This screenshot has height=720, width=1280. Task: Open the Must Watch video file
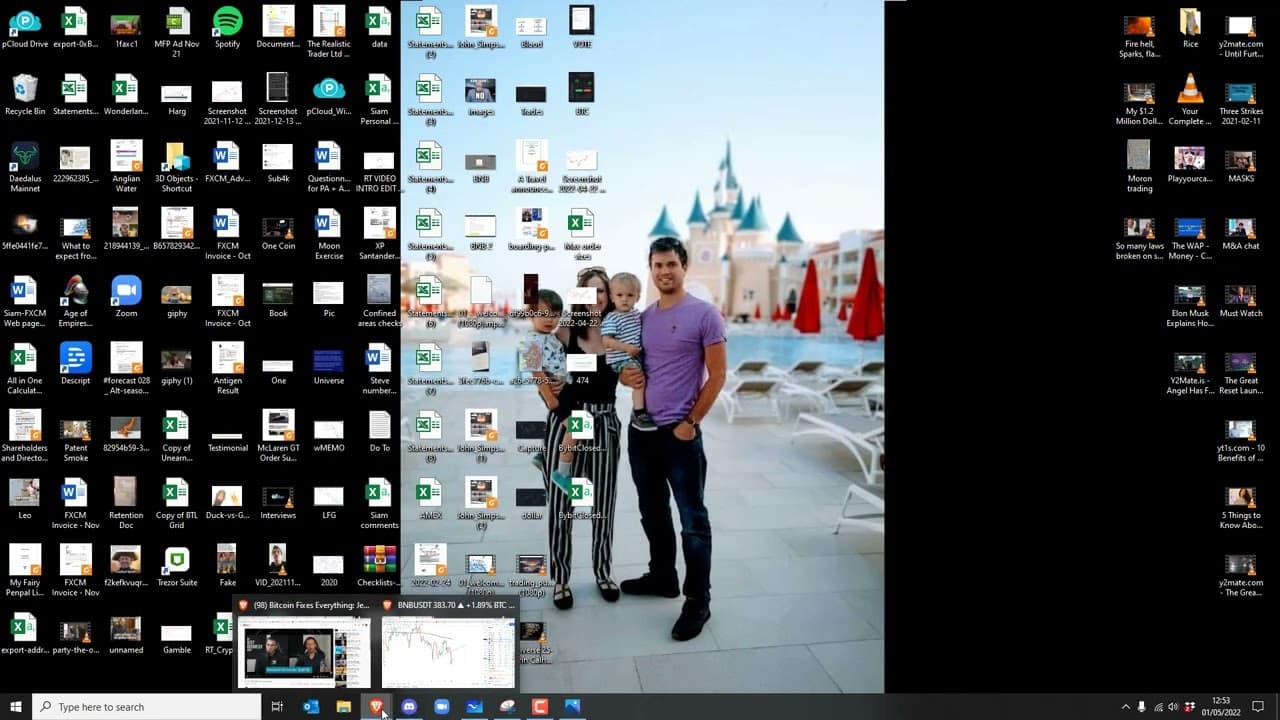point(1241,301)
